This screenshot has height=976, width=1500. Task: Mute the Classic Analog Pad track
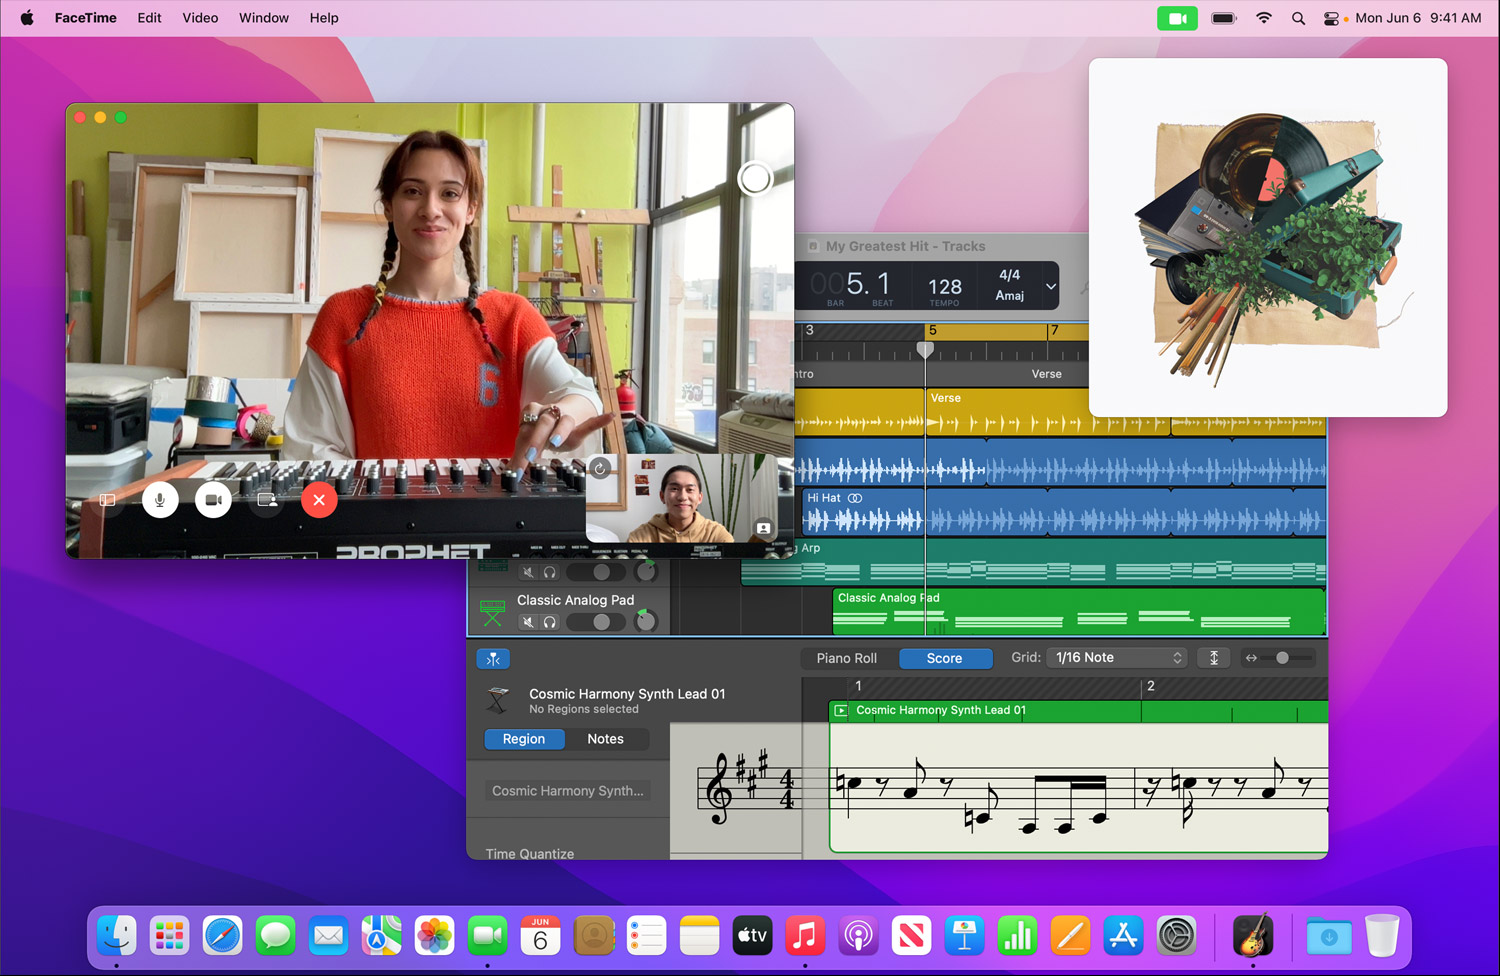point(528,622)
